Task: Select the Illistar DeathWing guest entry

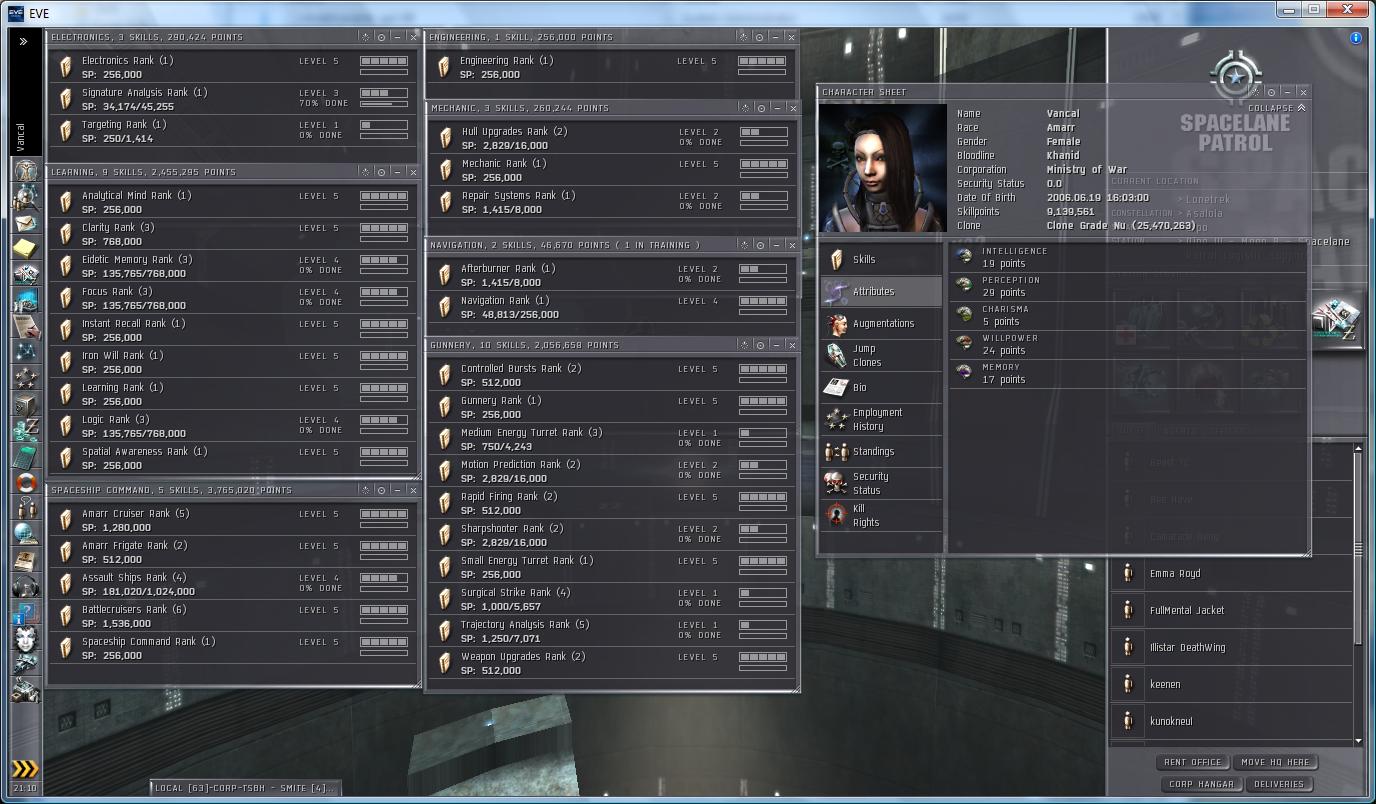Action: click(x=1232, y=647)
